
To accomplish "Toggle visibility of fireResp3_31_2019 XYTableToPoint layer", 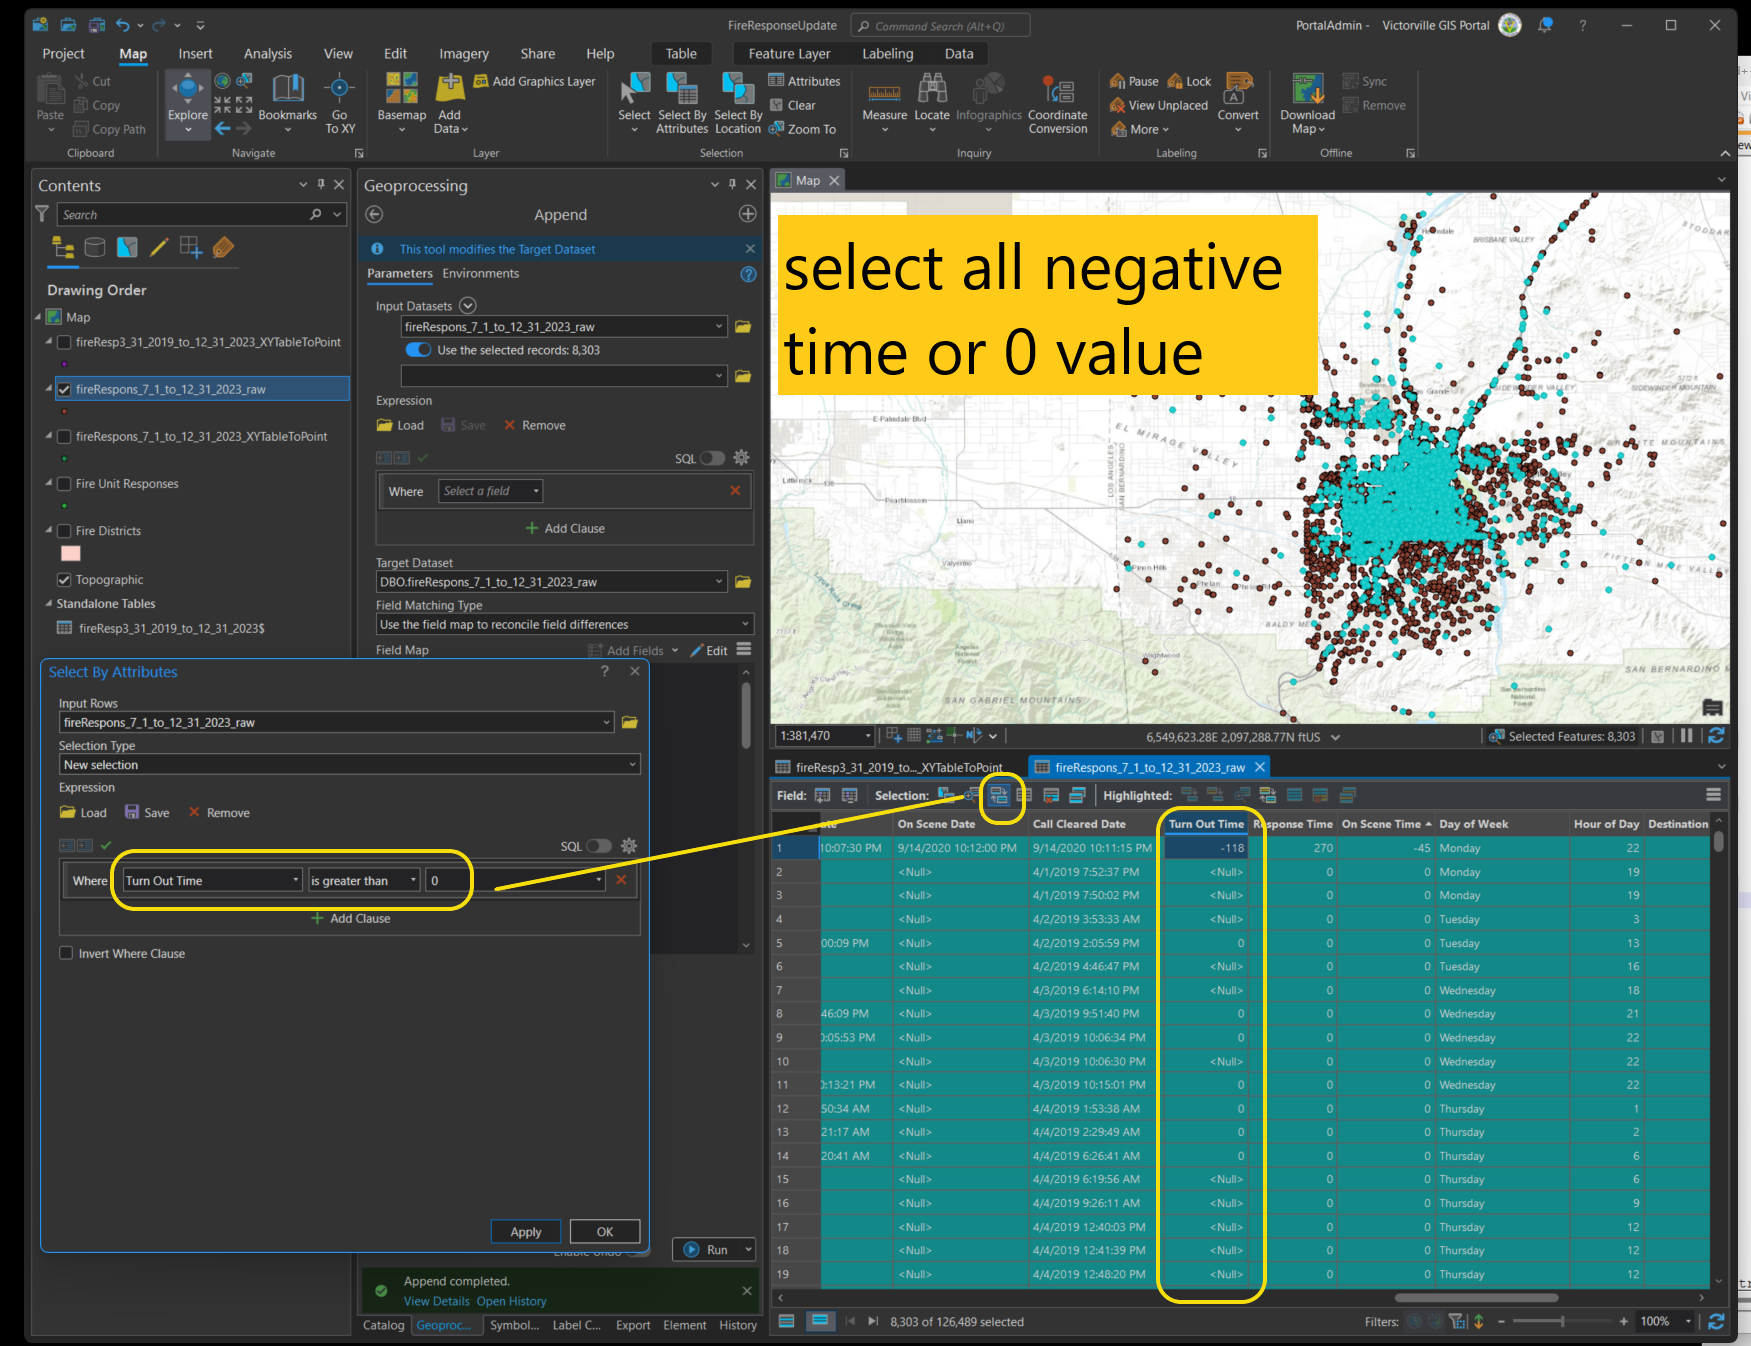I will (65, 342).
